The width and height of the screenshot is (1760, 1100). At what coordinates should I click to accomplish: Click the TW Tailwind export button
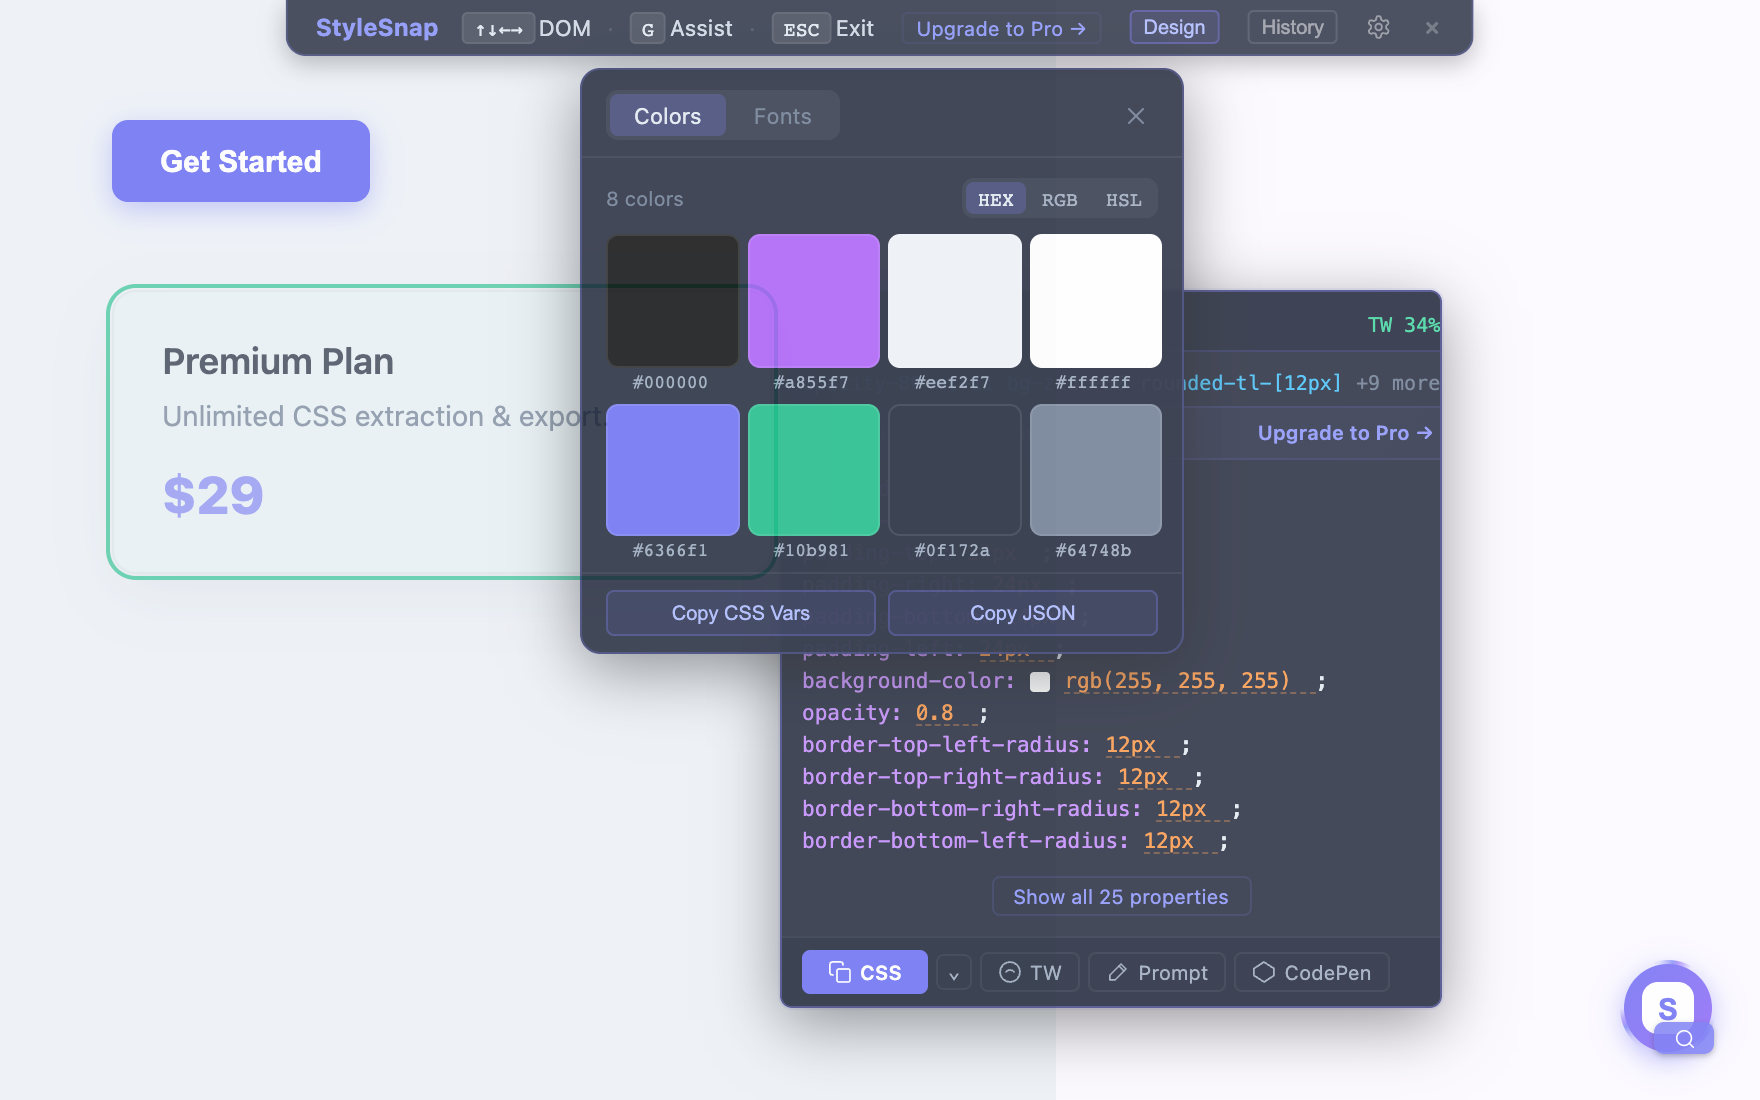click(1030, 973)
